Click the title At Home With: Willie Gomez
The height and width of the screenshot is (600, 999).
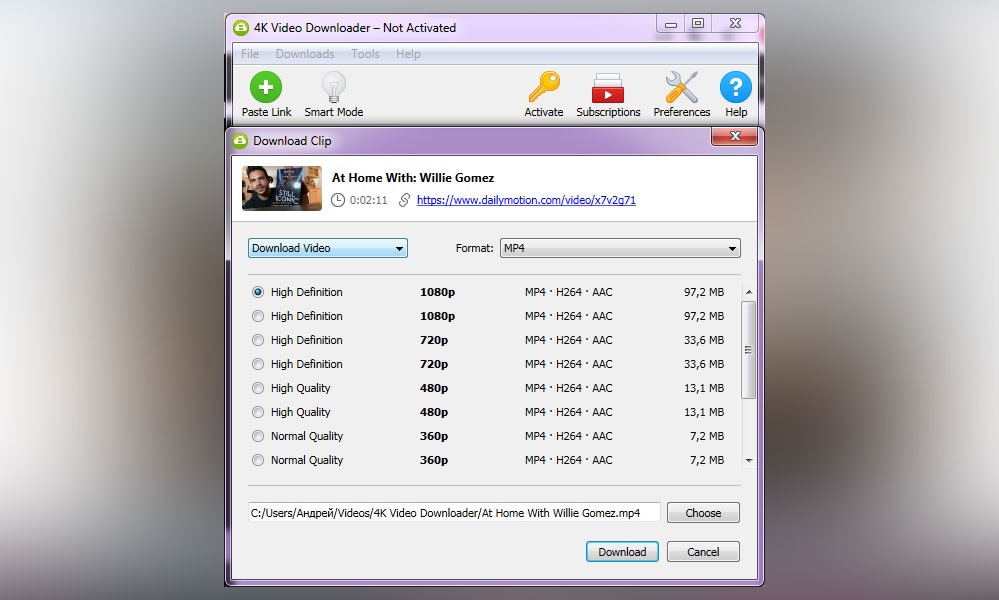tap(413, 178)
